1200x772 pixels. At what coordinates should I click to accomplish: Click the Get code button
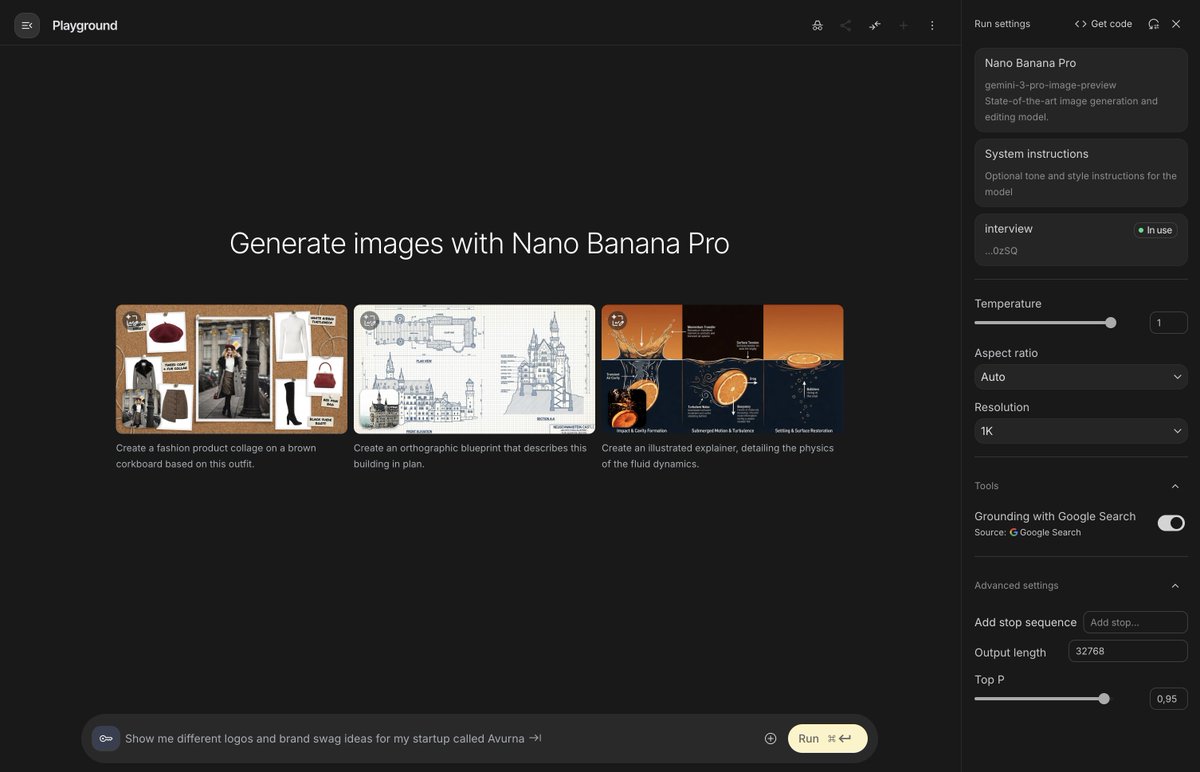point(1103,23)
